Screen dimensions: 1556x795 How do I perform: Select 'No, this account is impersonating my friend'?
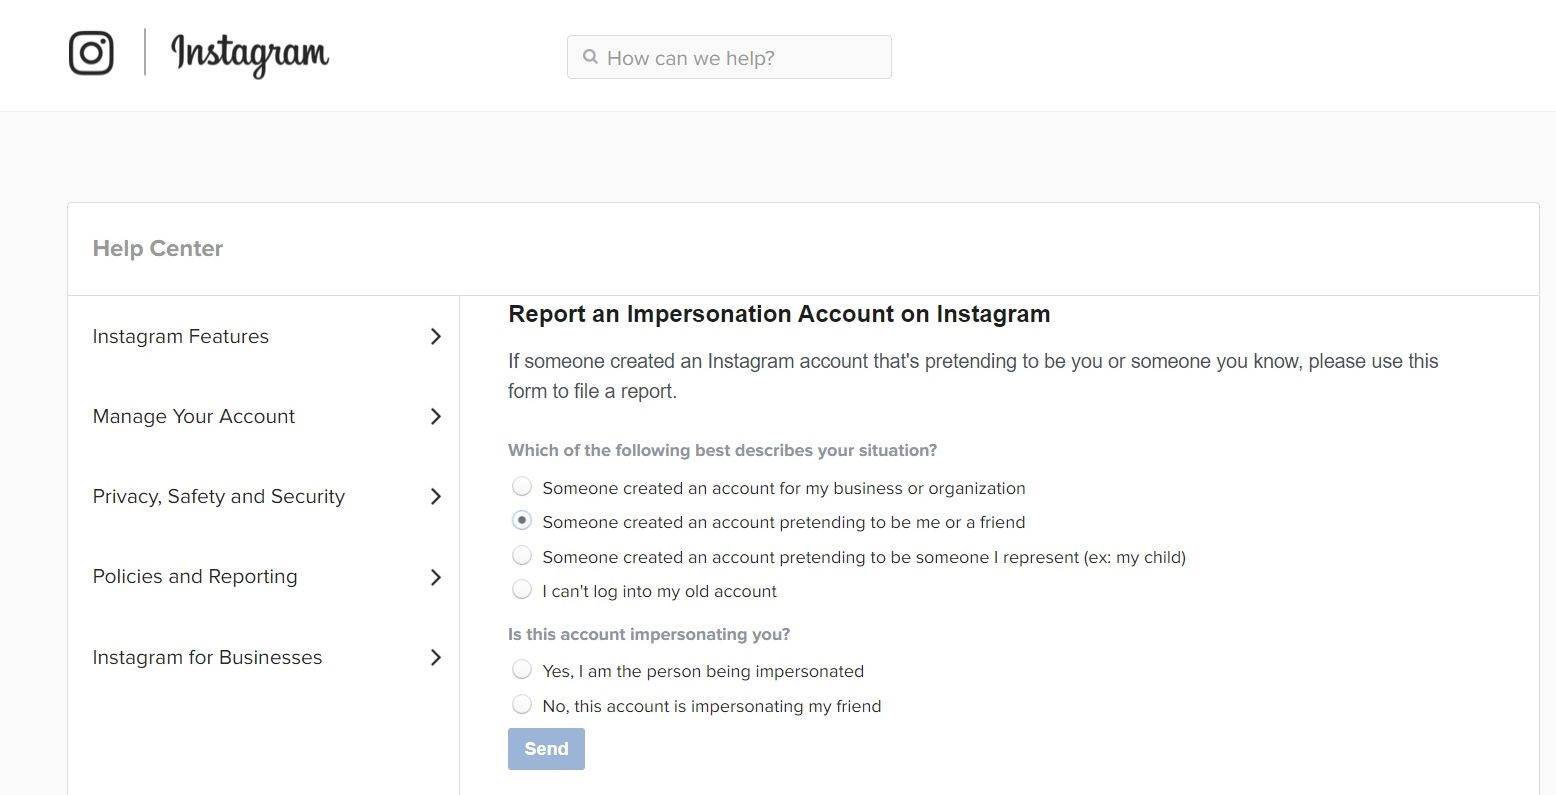[x=522, y=705]
